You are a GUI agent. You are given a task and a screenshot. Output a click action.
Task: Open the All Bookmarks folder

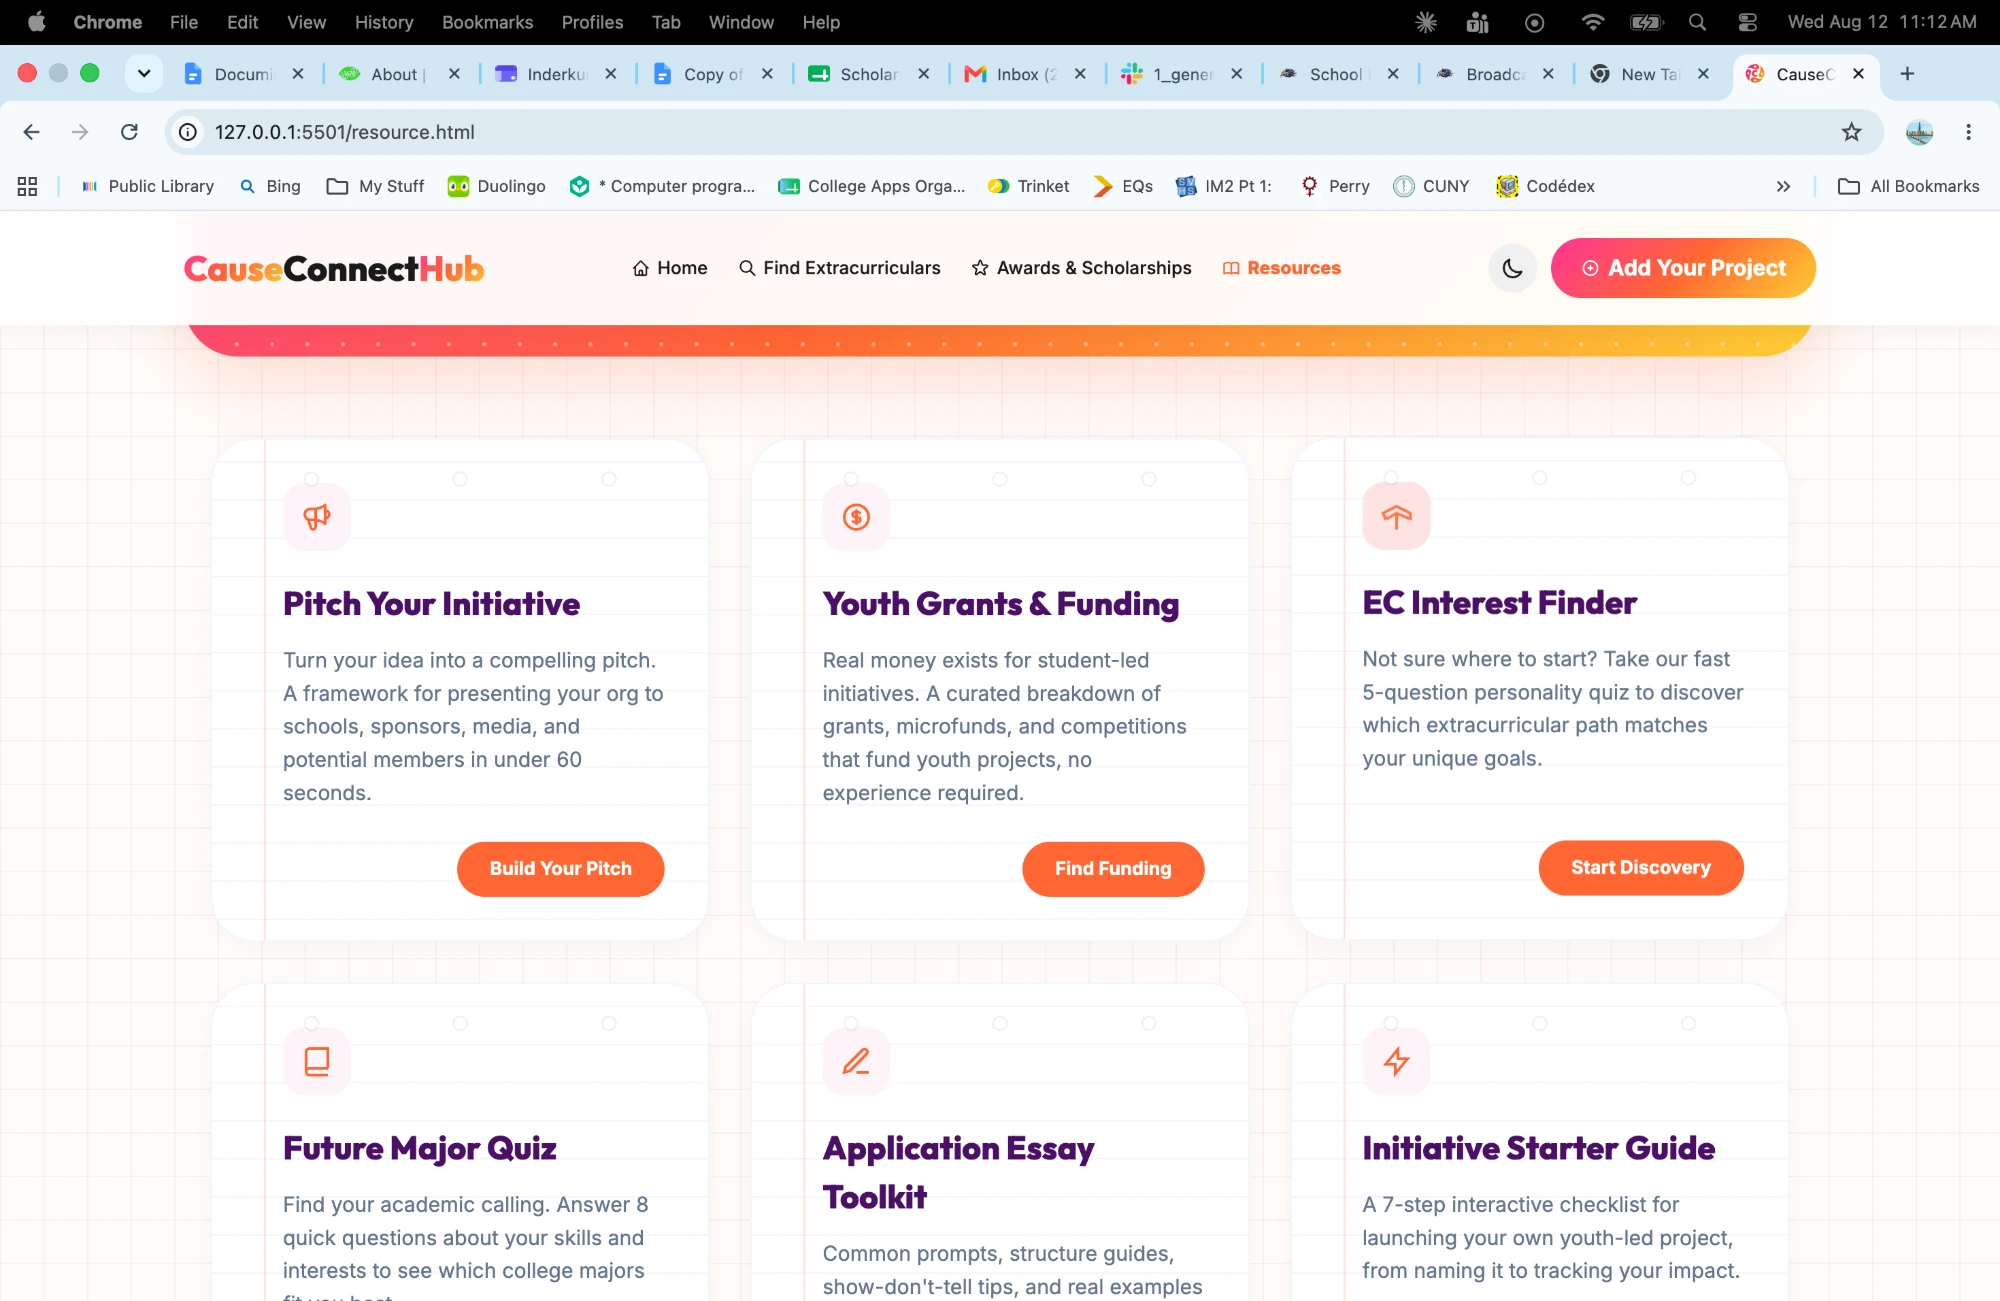(1909, 186)
